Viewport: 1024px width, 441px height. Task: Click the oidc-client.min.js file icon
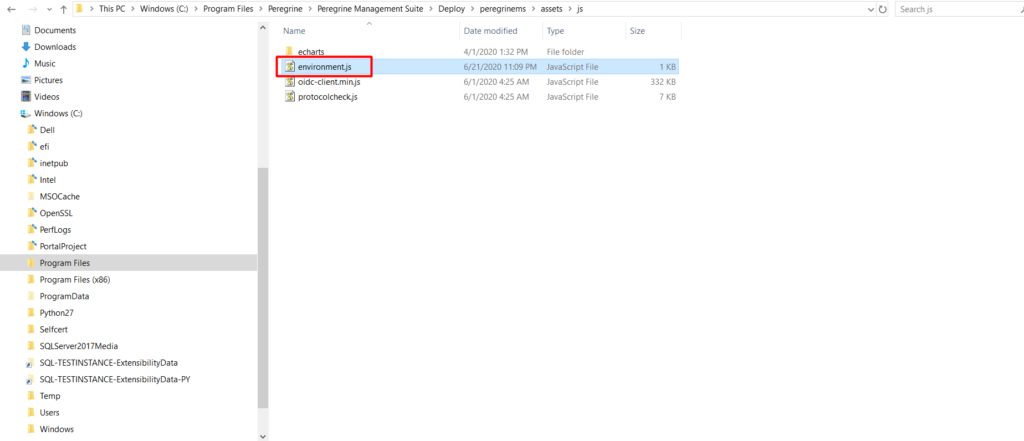pos(290,81)
